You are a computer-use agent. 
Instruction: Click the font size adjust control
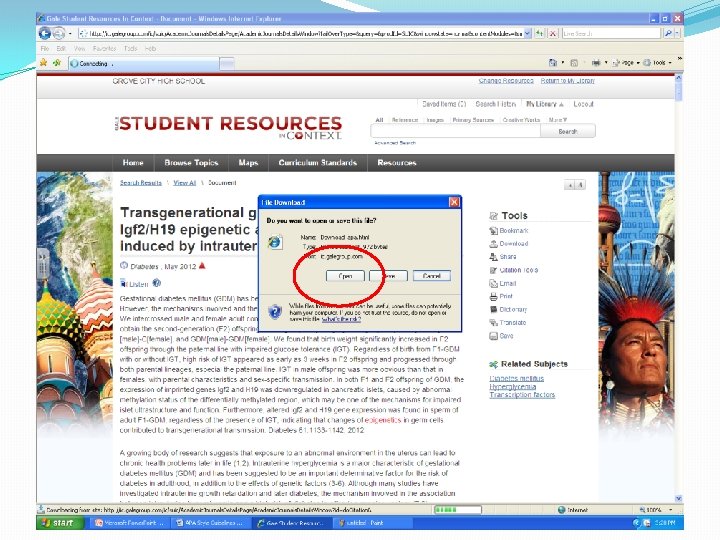[x=574, y=185]
